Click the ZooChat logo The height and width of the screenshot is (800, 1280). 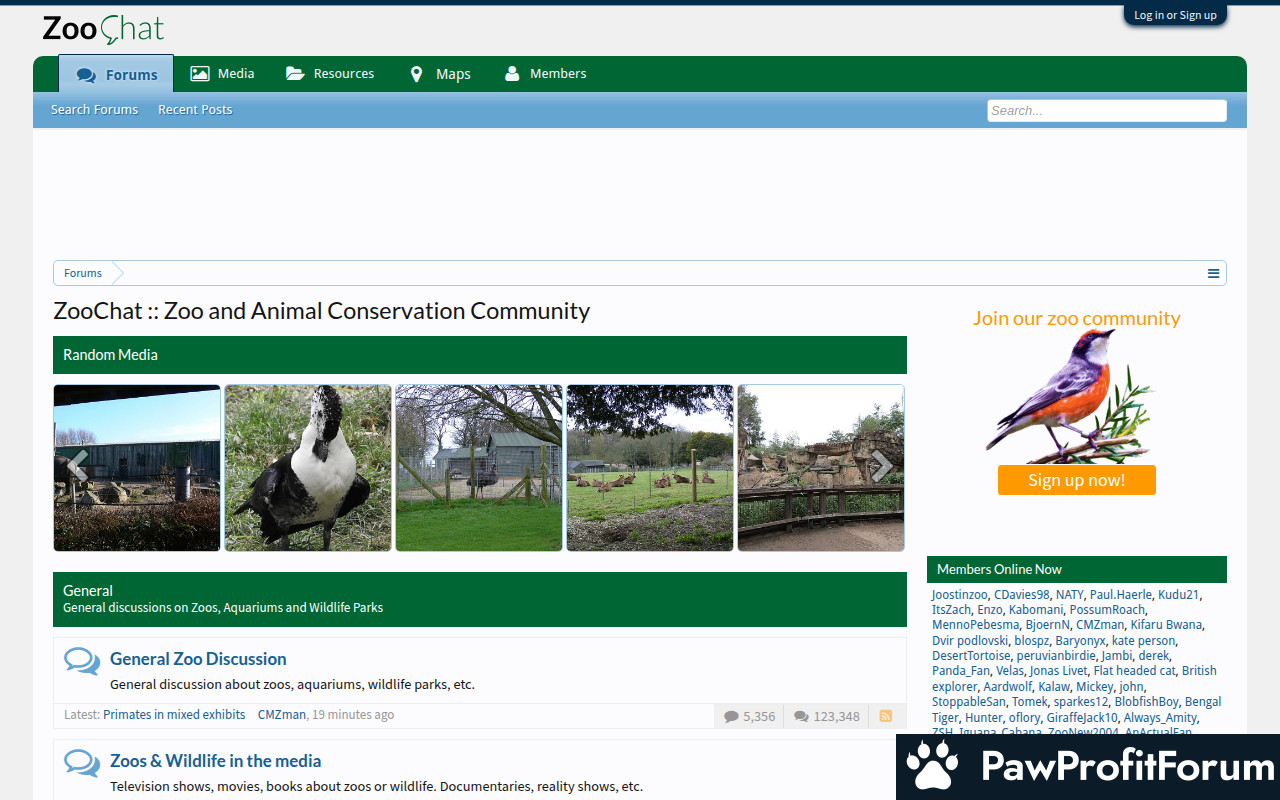pos(103,29)
